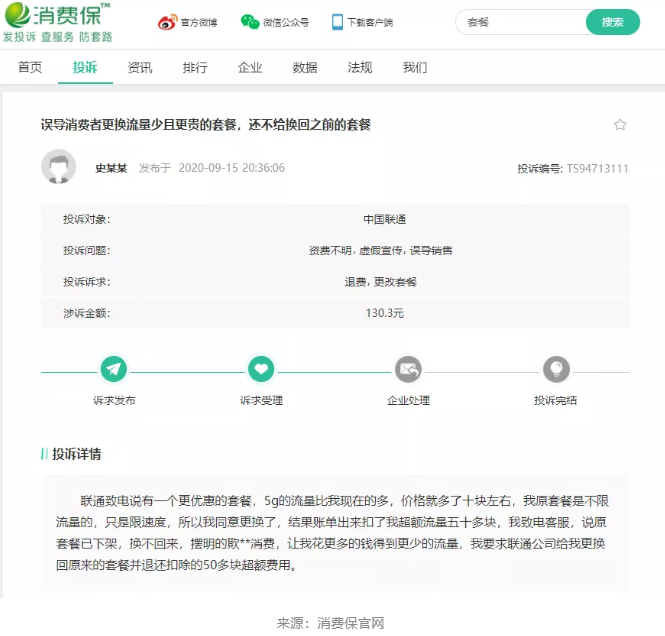Click the 搜索 search button
This screenshot has height=636, width=665.
(x=613, y=22)
